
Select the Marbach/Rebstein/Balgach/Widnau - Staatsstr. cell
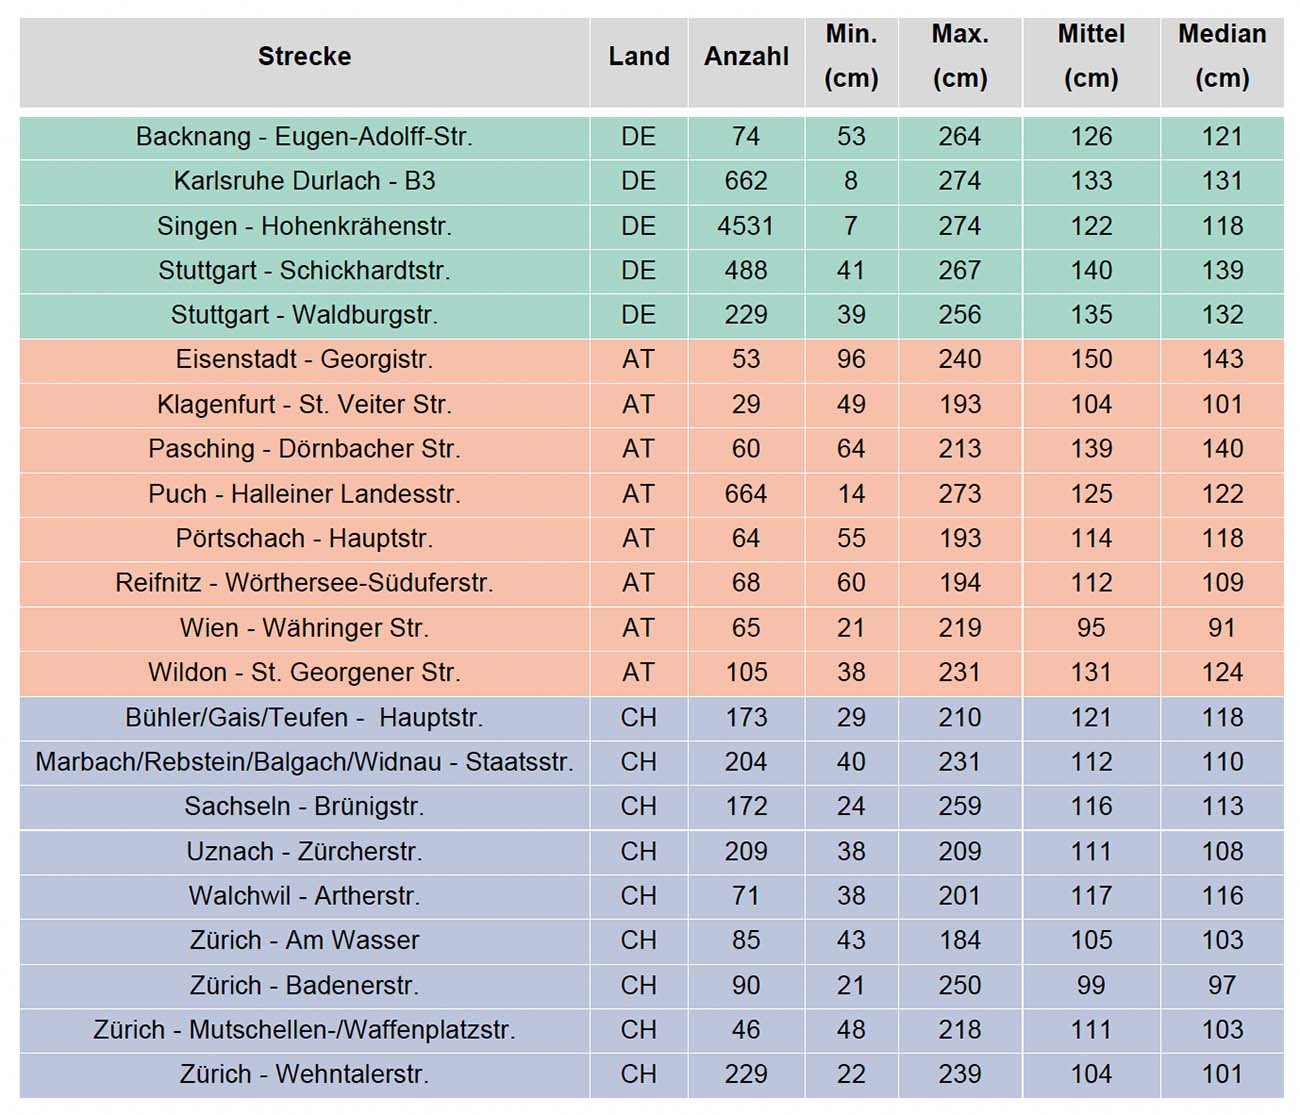[x=304, y=762]
